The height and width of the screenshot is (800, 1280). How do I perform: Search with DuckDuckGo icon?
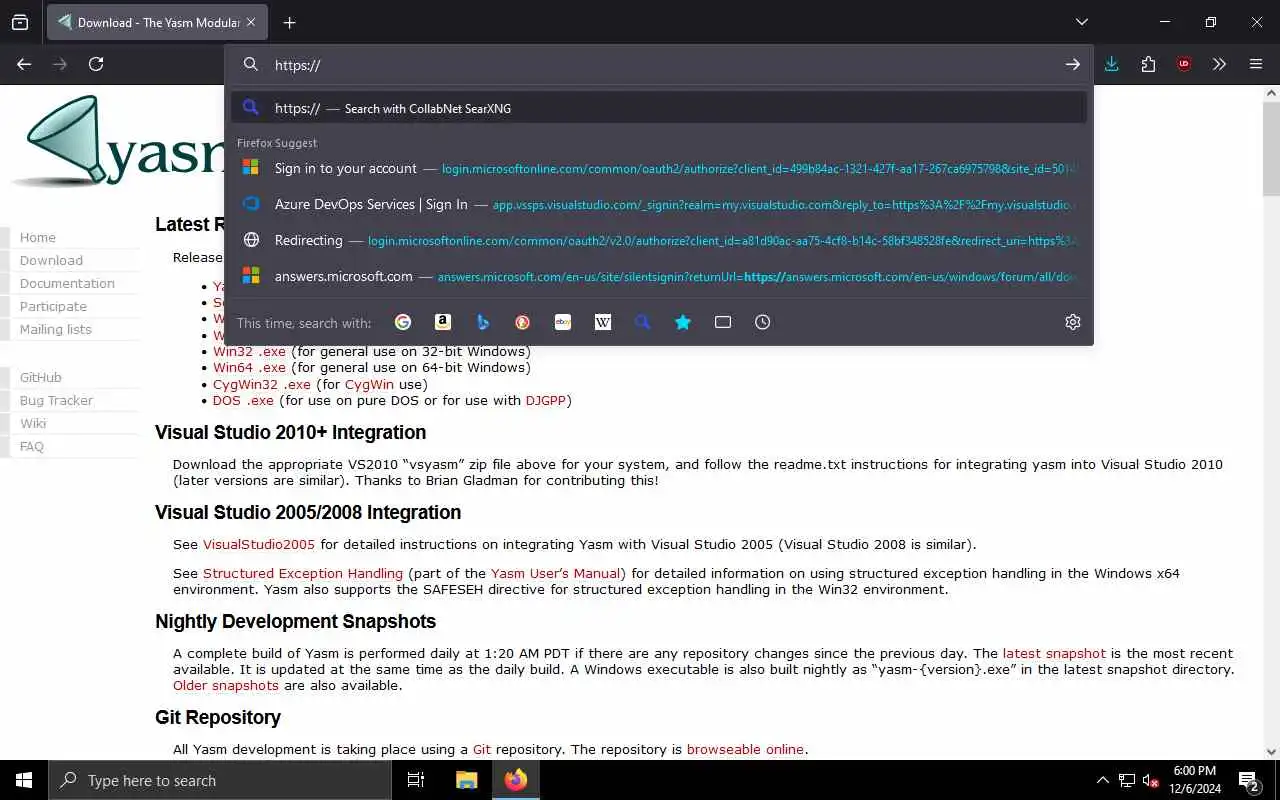(x=523, y=322)
